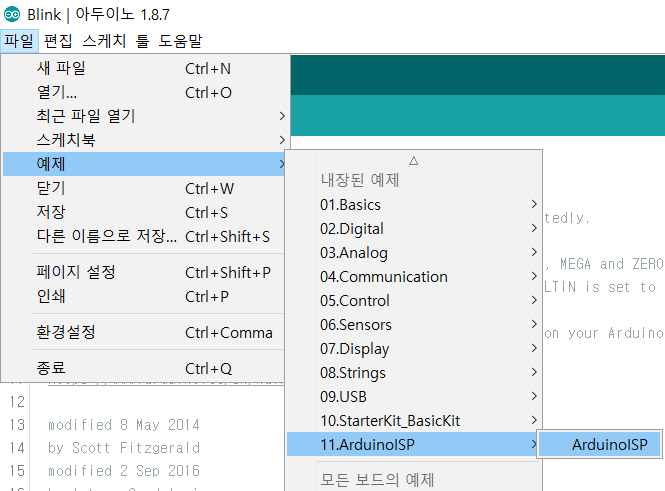The width and height of the screenshot is (665, 491).
Task: Select the highlighted 예제 menu entry
Action: pos(143,164)
